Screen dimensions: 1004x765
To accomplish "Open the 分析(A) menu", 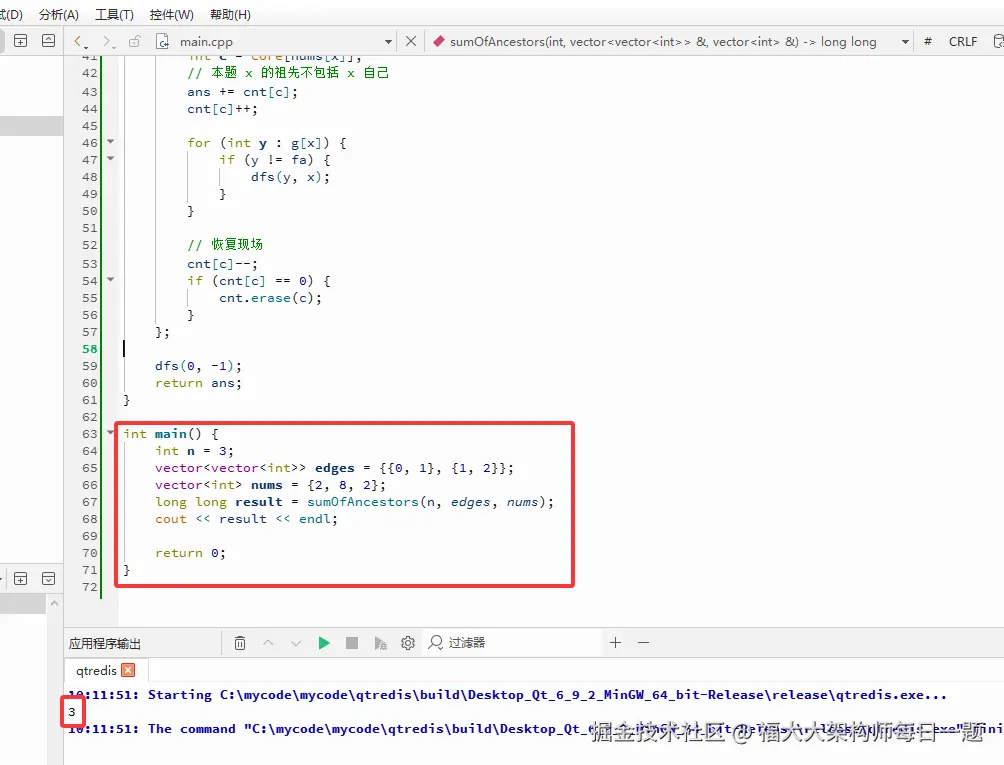I will tap(58, 14).
